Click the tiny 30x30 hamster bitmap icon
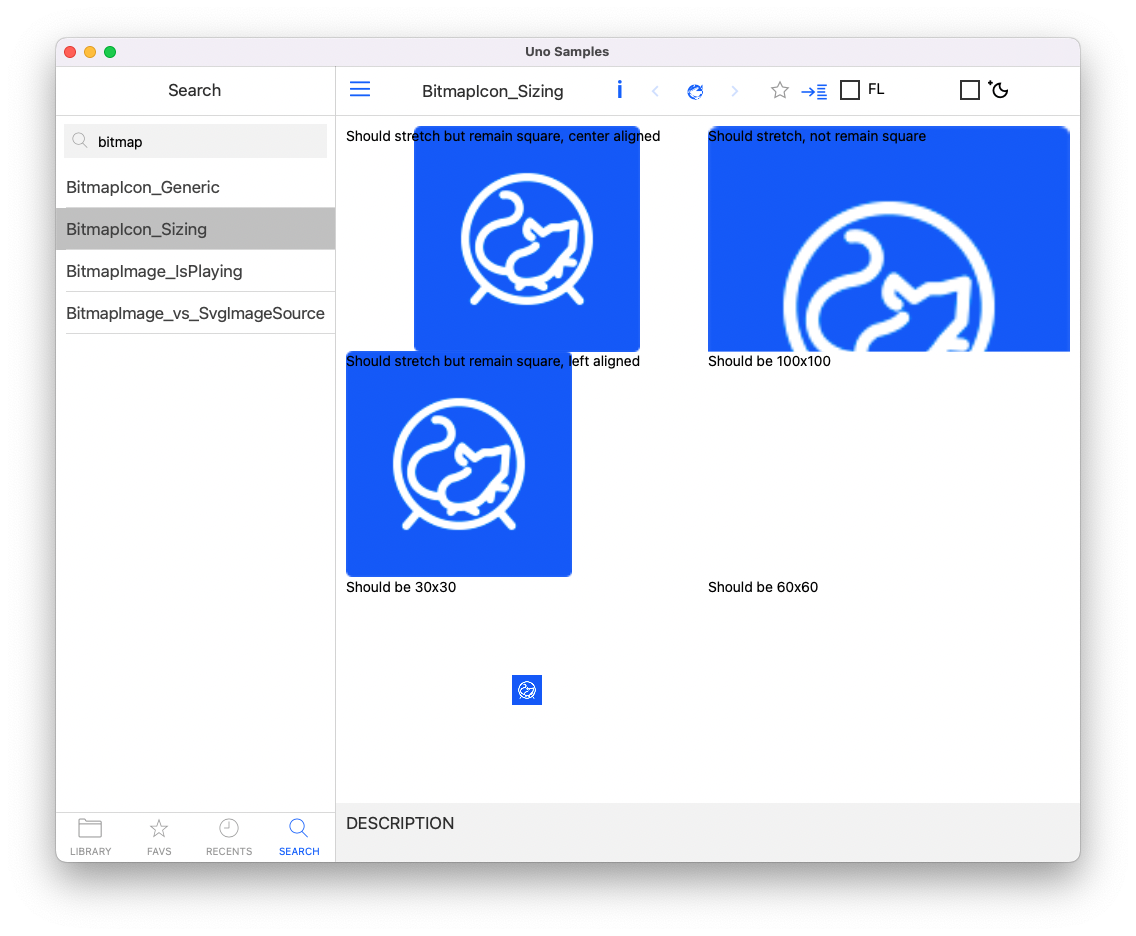Image resolution: width=1136 pixels, height=936 pixels. pyautogui.click(x=527, y=690)
